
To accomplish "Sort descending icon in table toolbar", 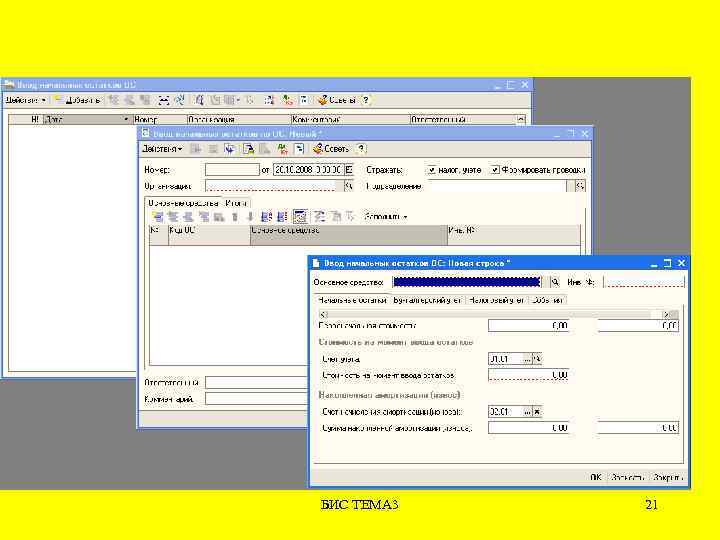I will click(x=281, y=216).
